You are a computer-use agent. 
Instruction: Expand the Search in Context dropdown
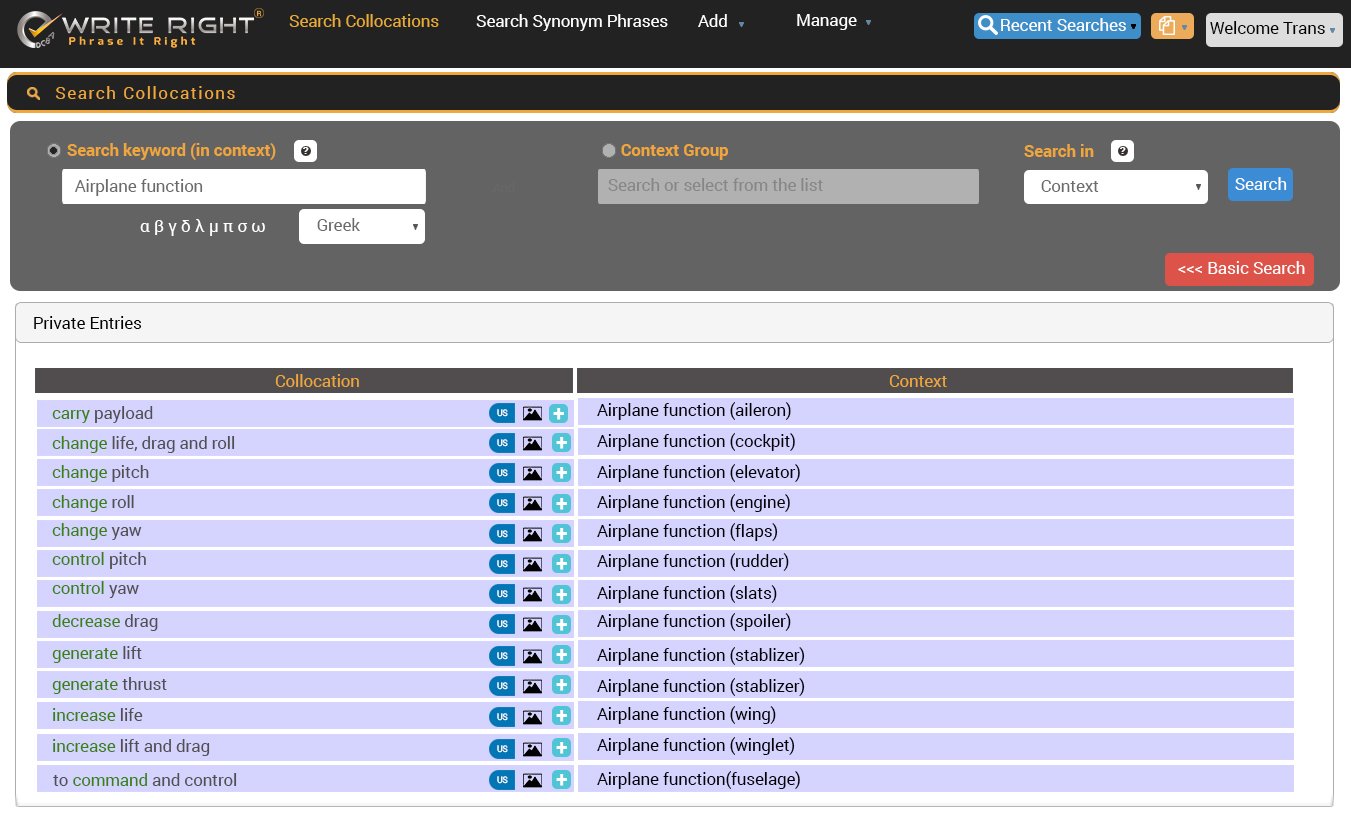point(1115,187)
